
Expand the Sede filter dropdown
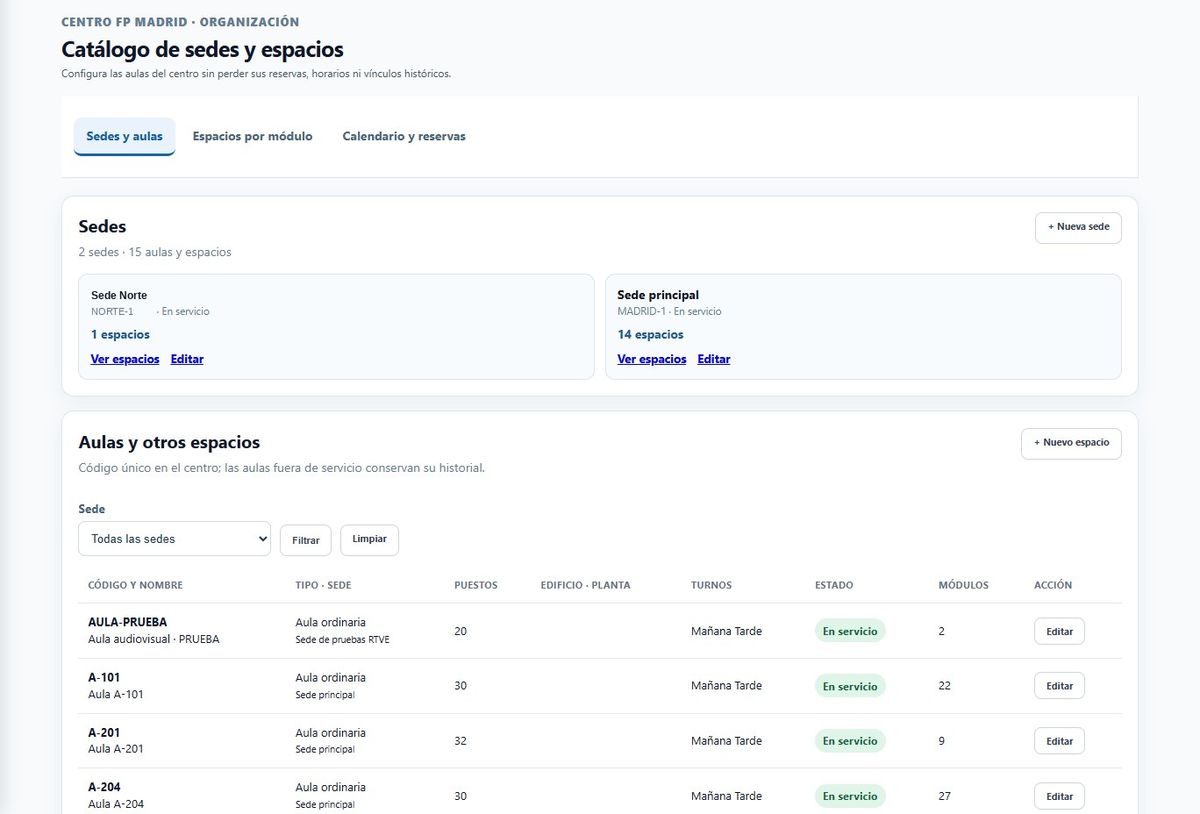point(175,539)
